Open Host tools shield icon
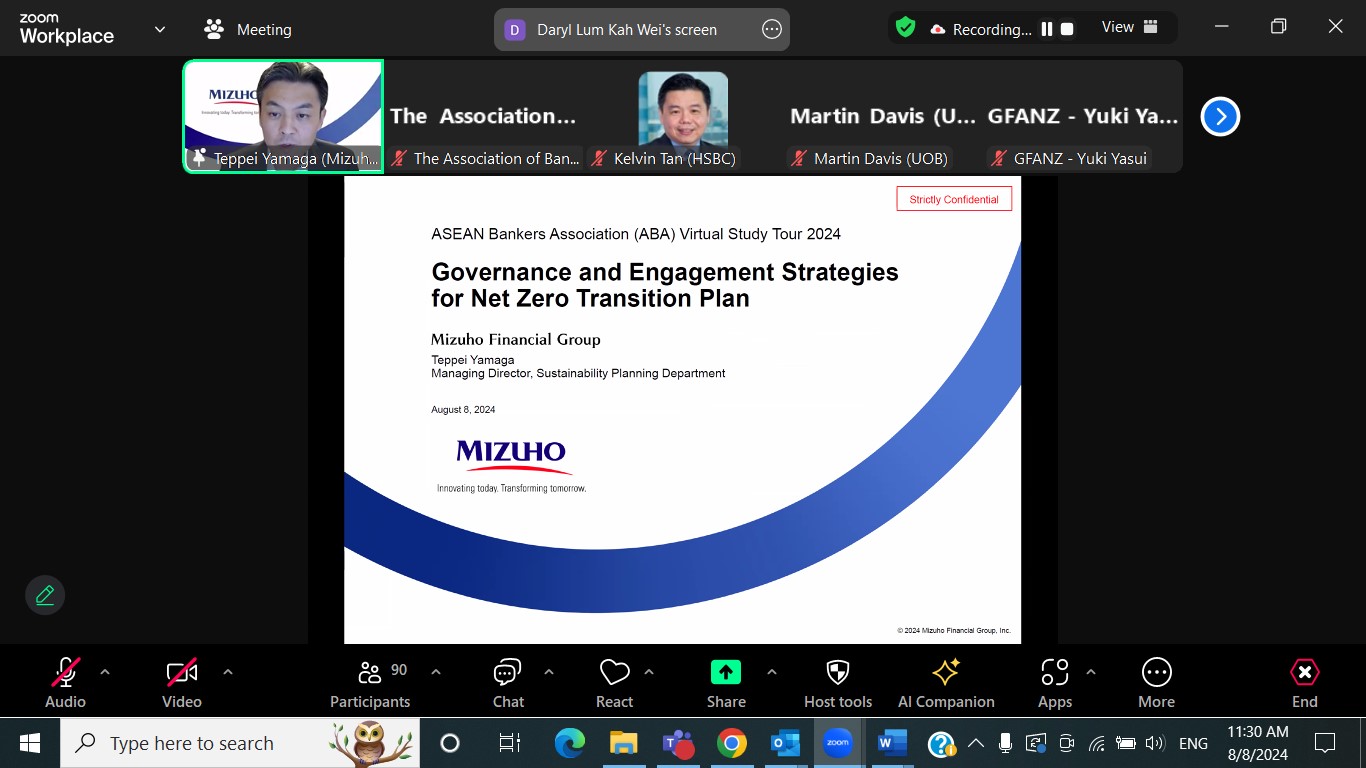This screenshot has height=768, width=1366. pos(838,682)
